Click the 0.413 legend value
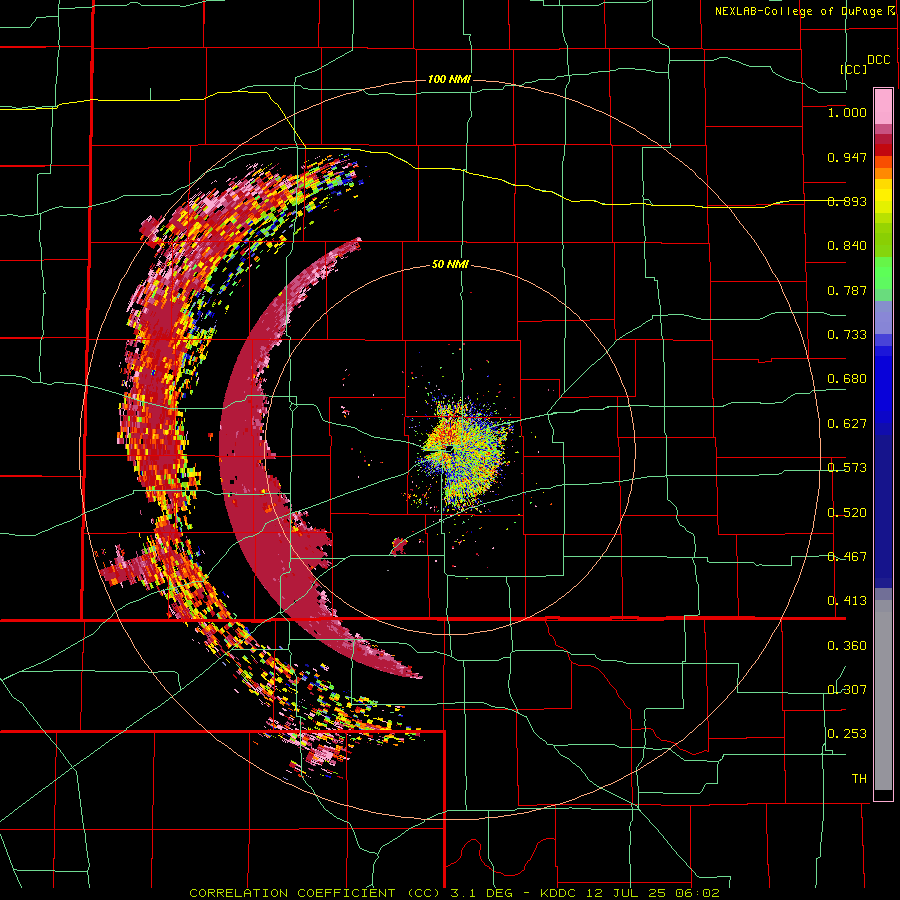The height and width of the screenshot is (900, 900). [x=847, y=601]
